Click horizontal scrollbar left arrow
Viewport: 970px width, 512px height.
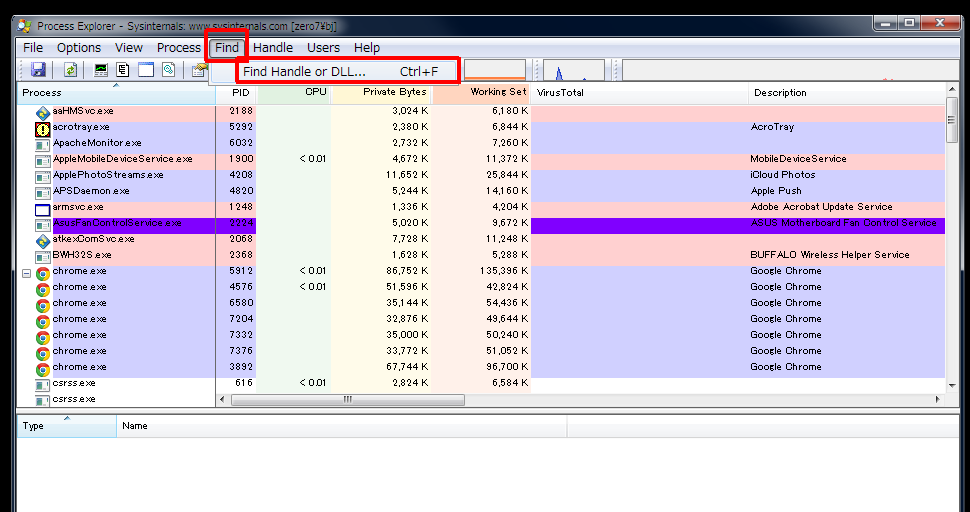[x=223, y=399]
